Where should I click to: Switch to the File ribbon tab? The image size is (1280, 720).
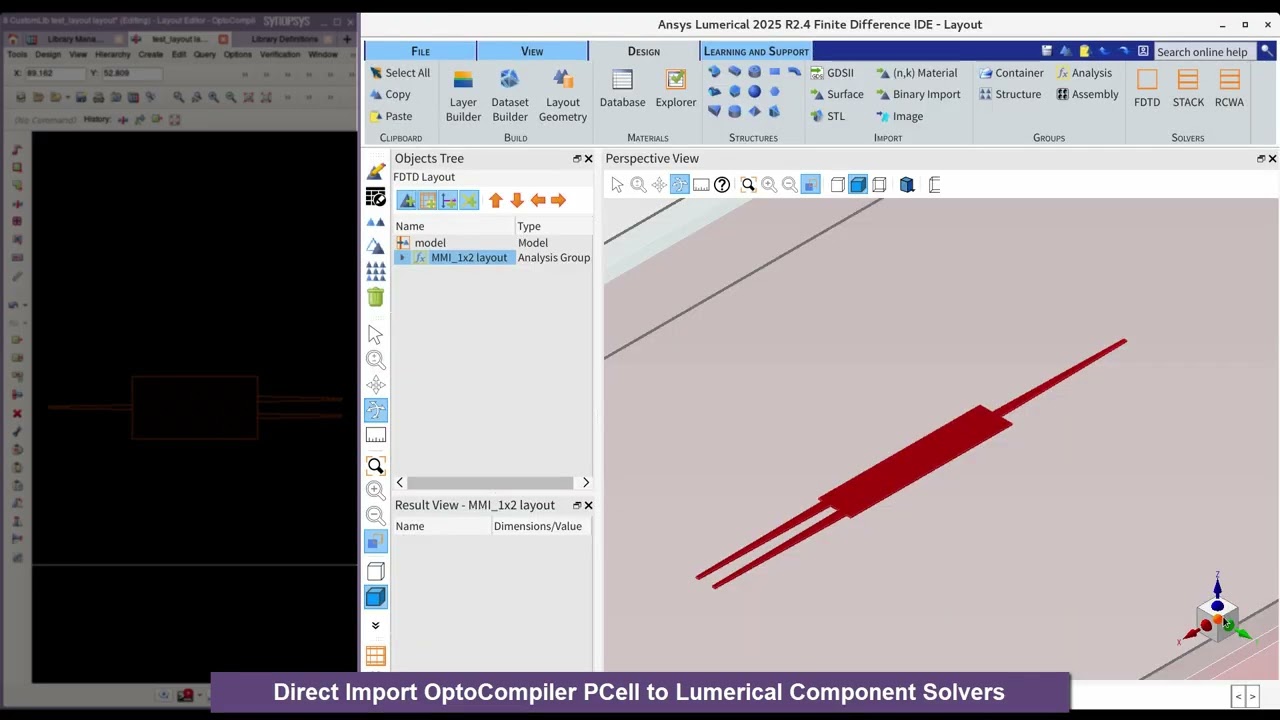point(420,51)
